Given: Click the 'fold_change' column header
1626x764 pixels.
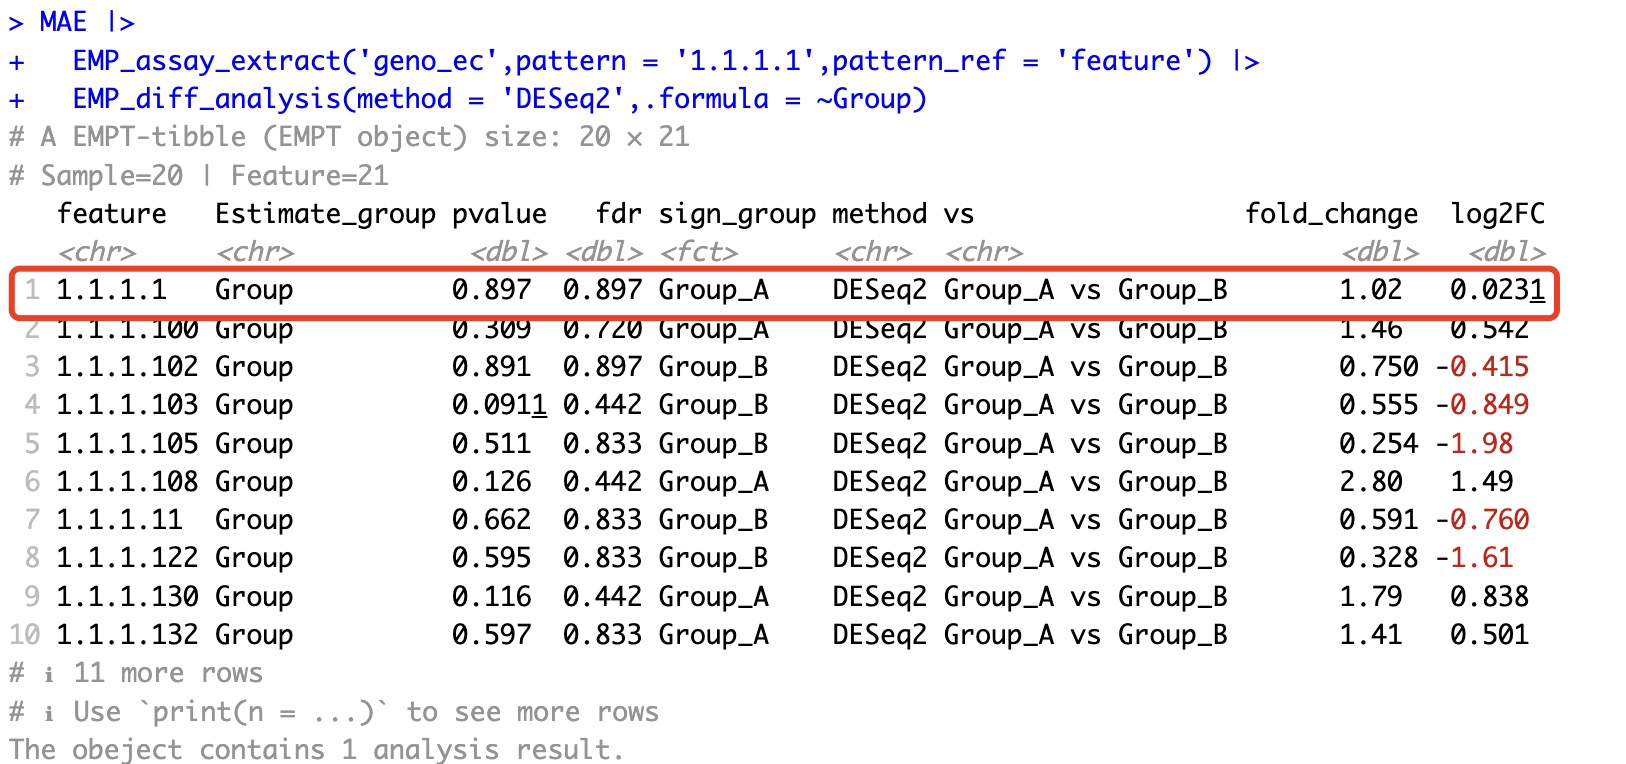Looking at the screenshot, I should (1330, 214).
